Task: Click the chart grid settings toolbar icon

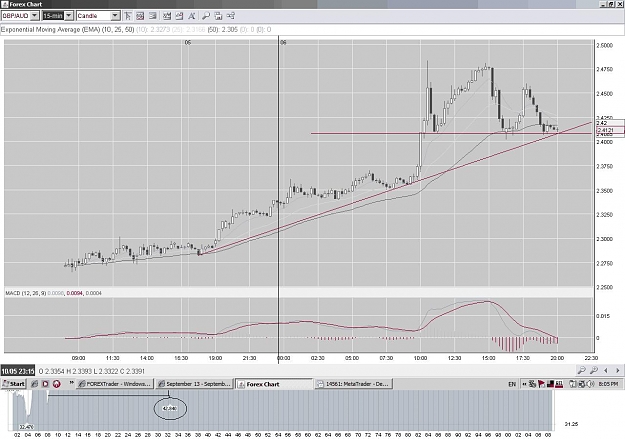Action: tap(140, 16)
